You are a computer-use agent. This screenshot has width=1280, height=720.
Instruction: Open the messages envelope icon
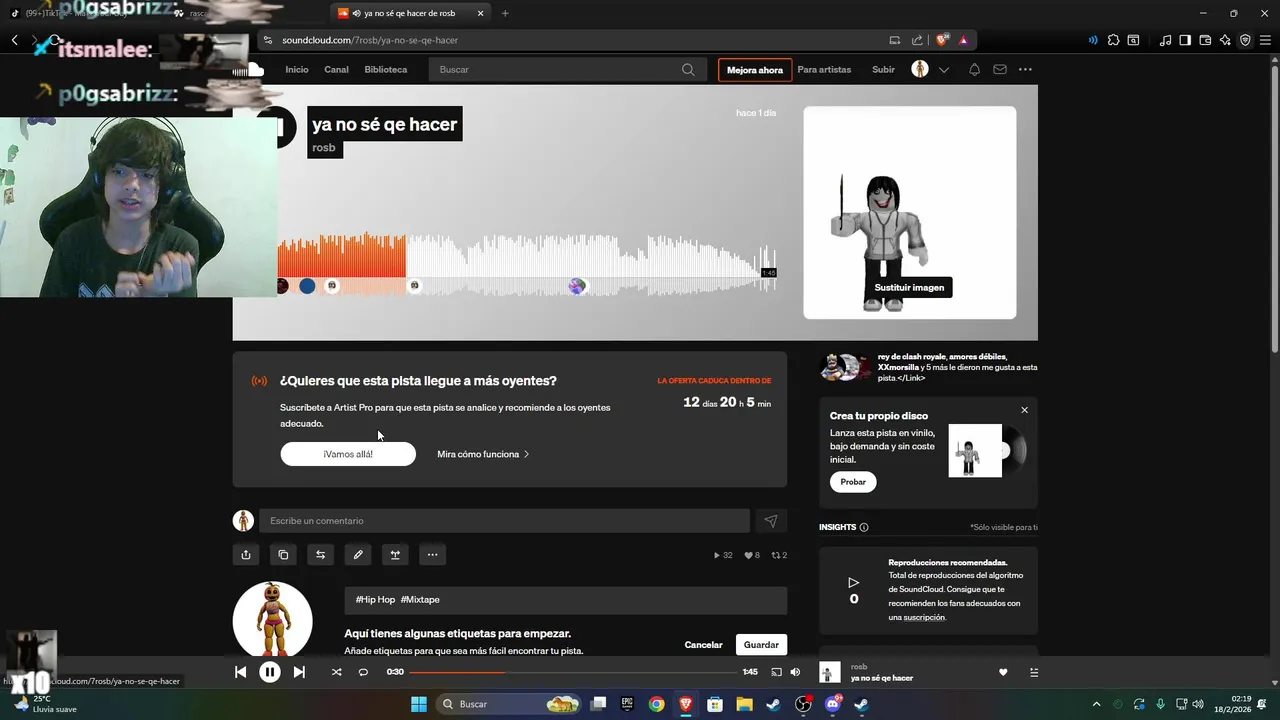[1000, 69]
